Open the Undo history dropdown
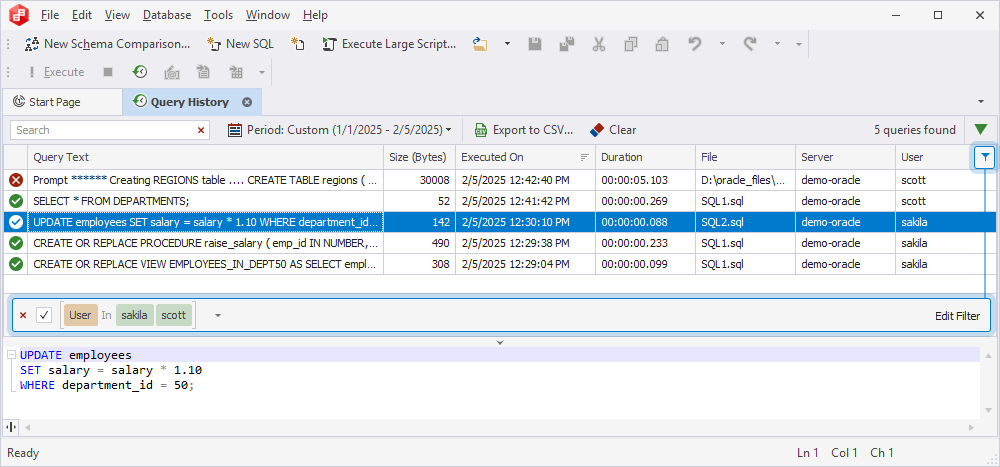This screenshot has height=467, width=1000. [722, 44]
